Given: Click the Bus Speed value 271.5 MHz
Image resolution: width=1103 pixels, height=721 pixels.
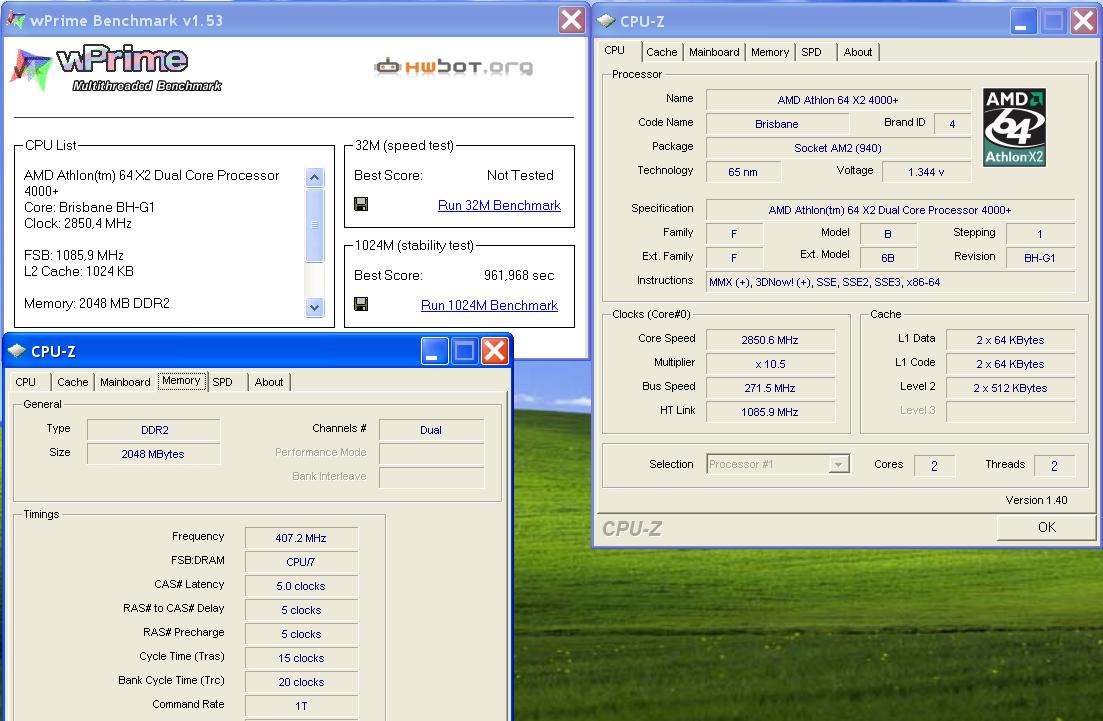Looking at the screenshot, I should [770, 388].
